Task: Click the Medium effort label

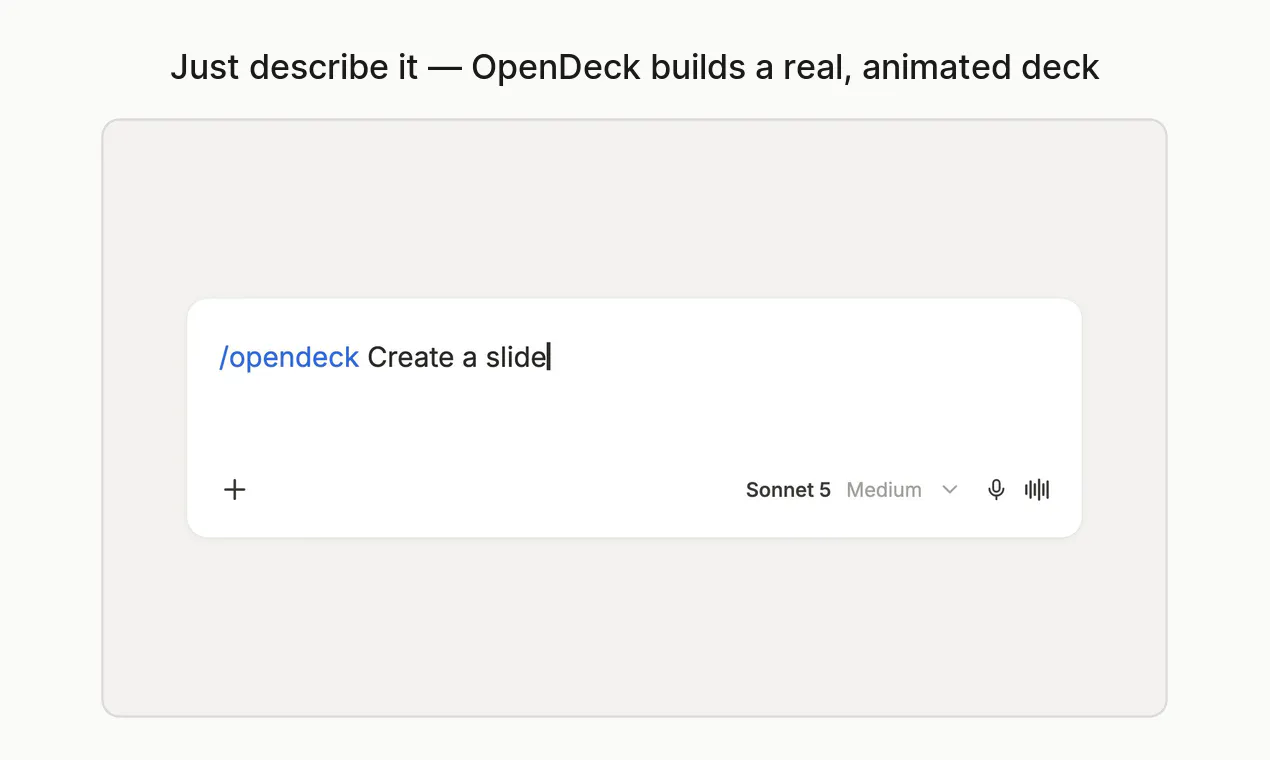Action: pos(884,489)
